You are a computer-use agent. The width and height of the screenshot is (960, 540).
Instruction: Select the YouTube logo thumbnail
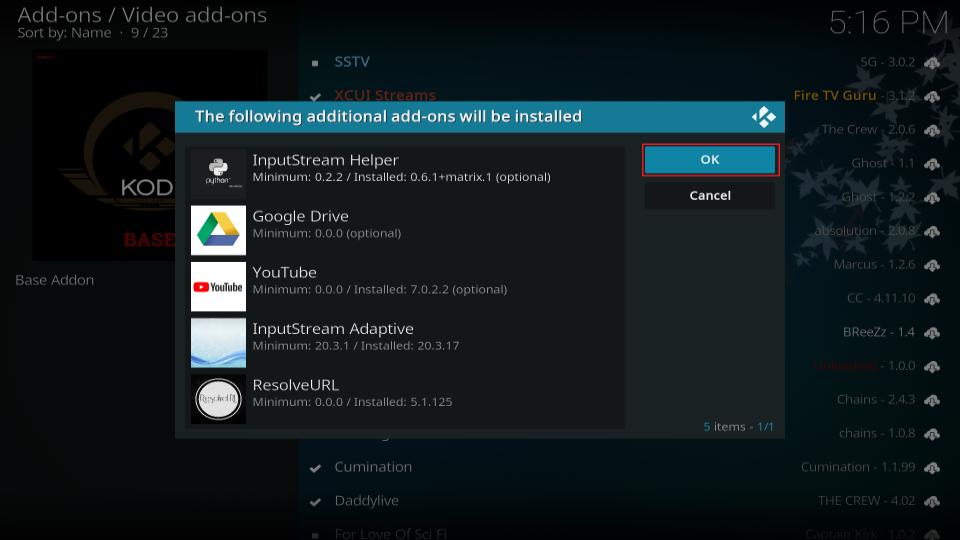pyautogui.click(x=218, y=287)
